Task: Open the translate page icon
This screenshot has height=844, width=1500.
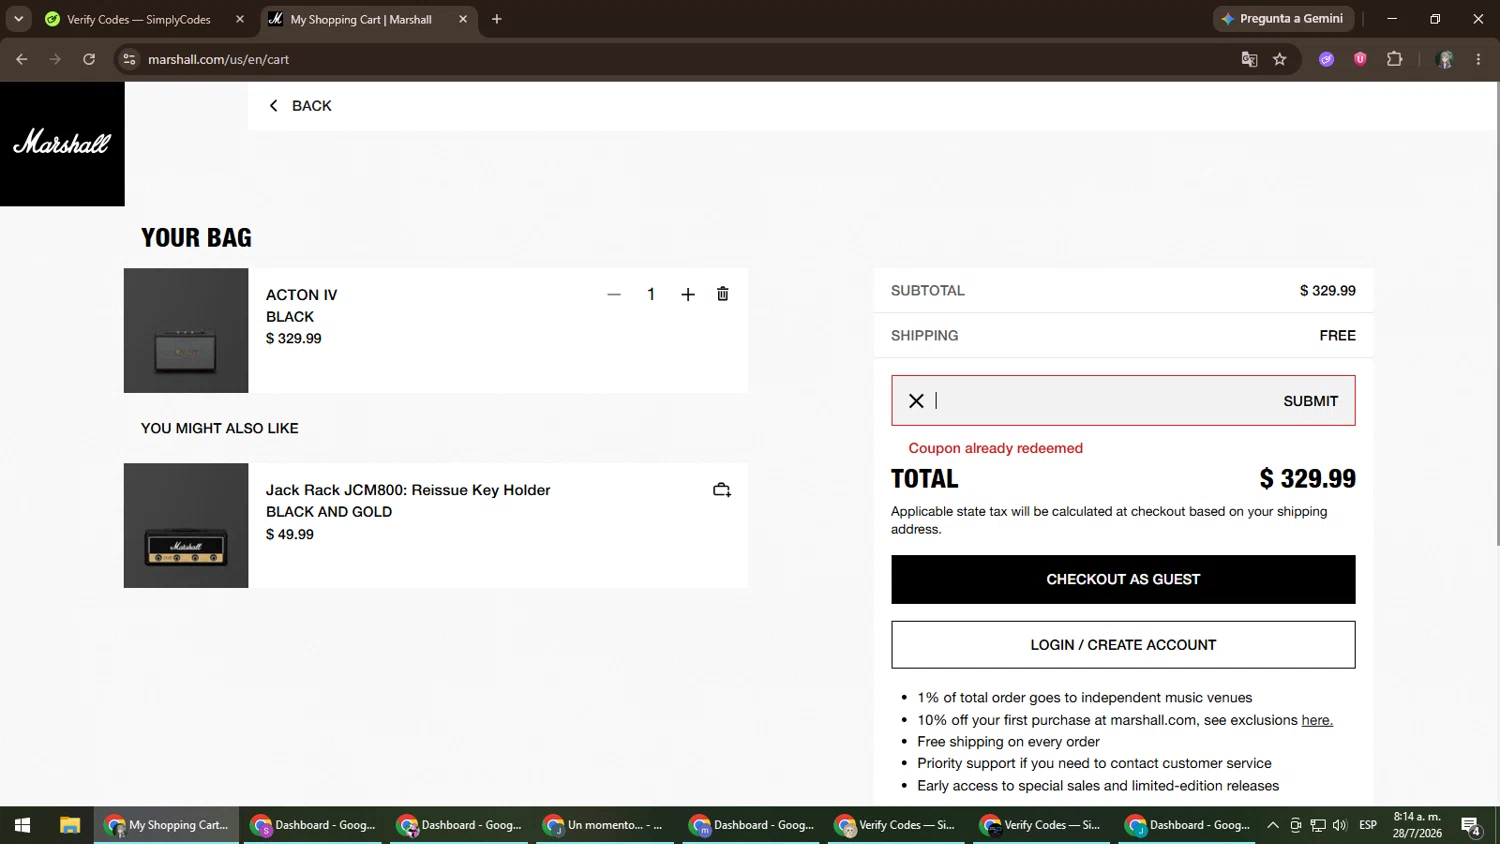Action: (x=1249, y=59)
